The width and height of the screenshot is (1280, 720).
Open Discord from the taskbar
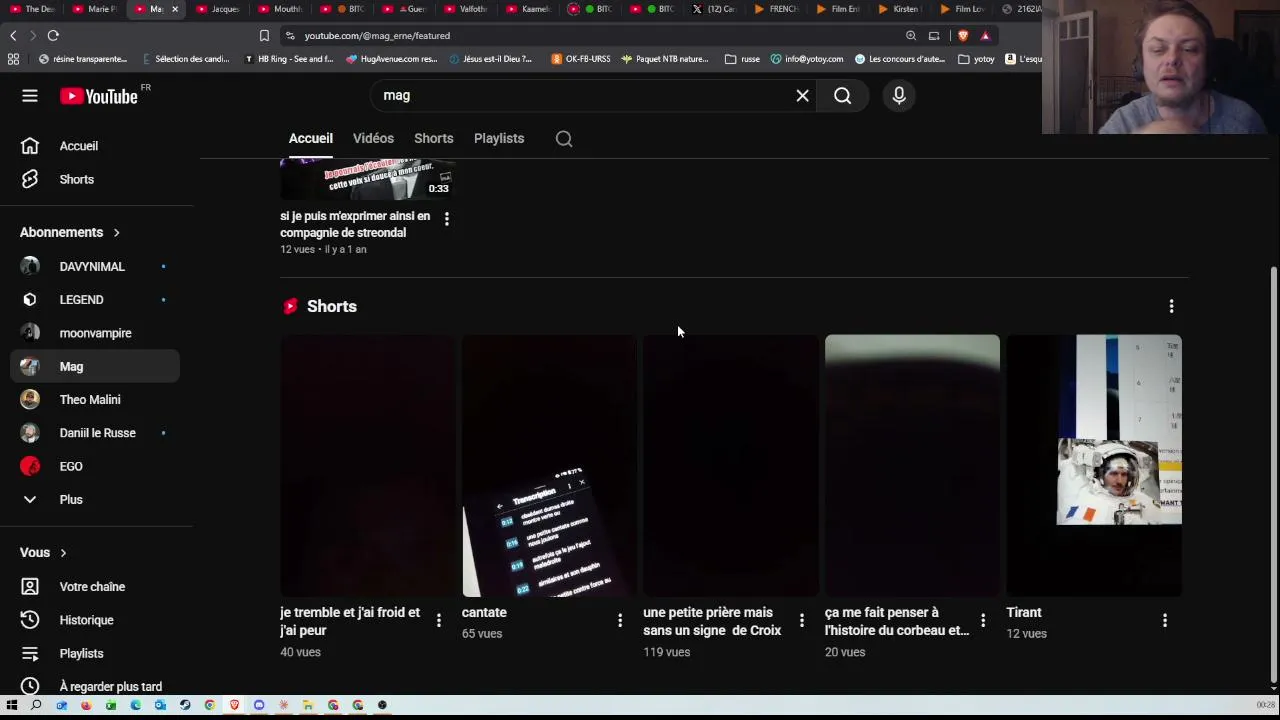(259, 705)
